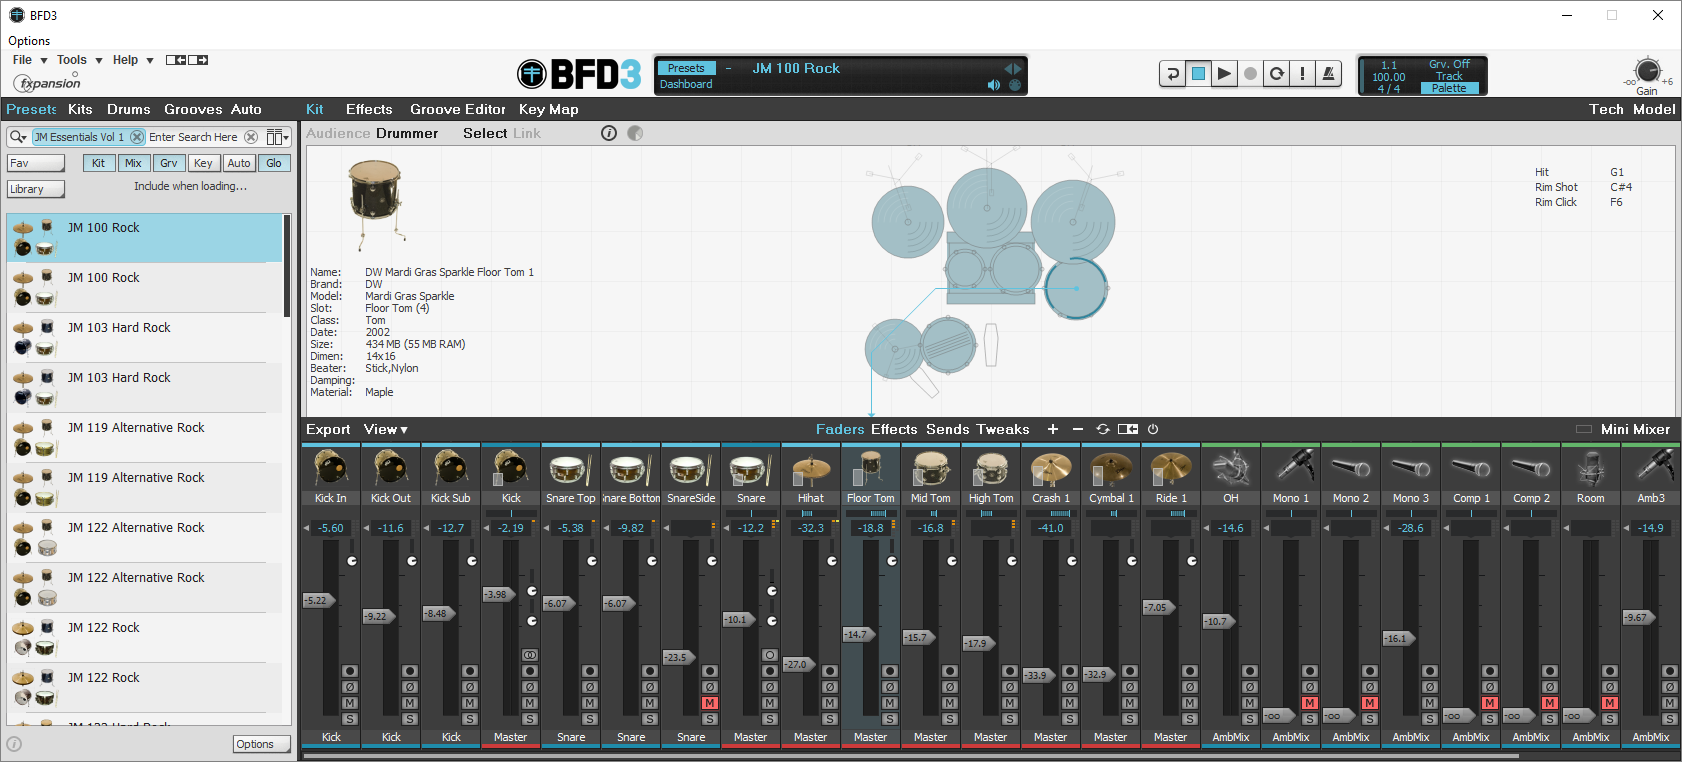The height and width of the screenshot is (762, 1682).
Task: Expand the OH channel level arrow
Action: pyautogui.click(x=1207, y=528)
